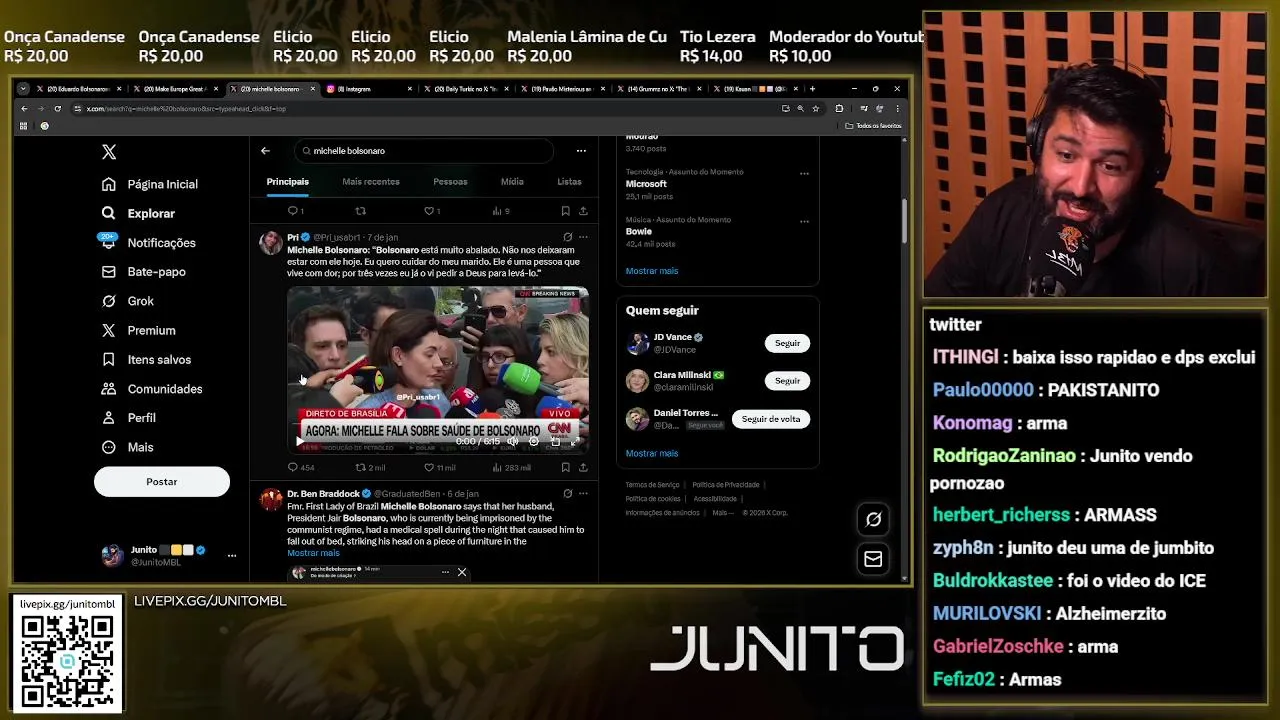Screen dimensions: 1280x720
Task: Open Microsoft trending topic
Action: pyautogui.click(x=646, y=184)
